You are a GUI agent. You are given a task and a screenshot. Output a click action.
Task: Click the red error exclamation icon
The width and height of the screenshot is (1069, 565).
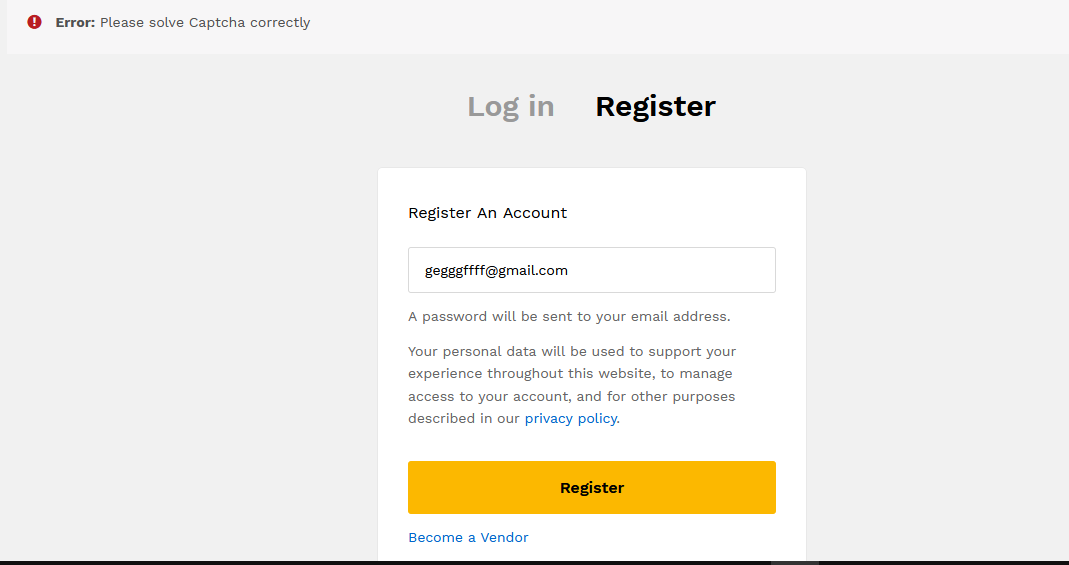coord(34,22)
